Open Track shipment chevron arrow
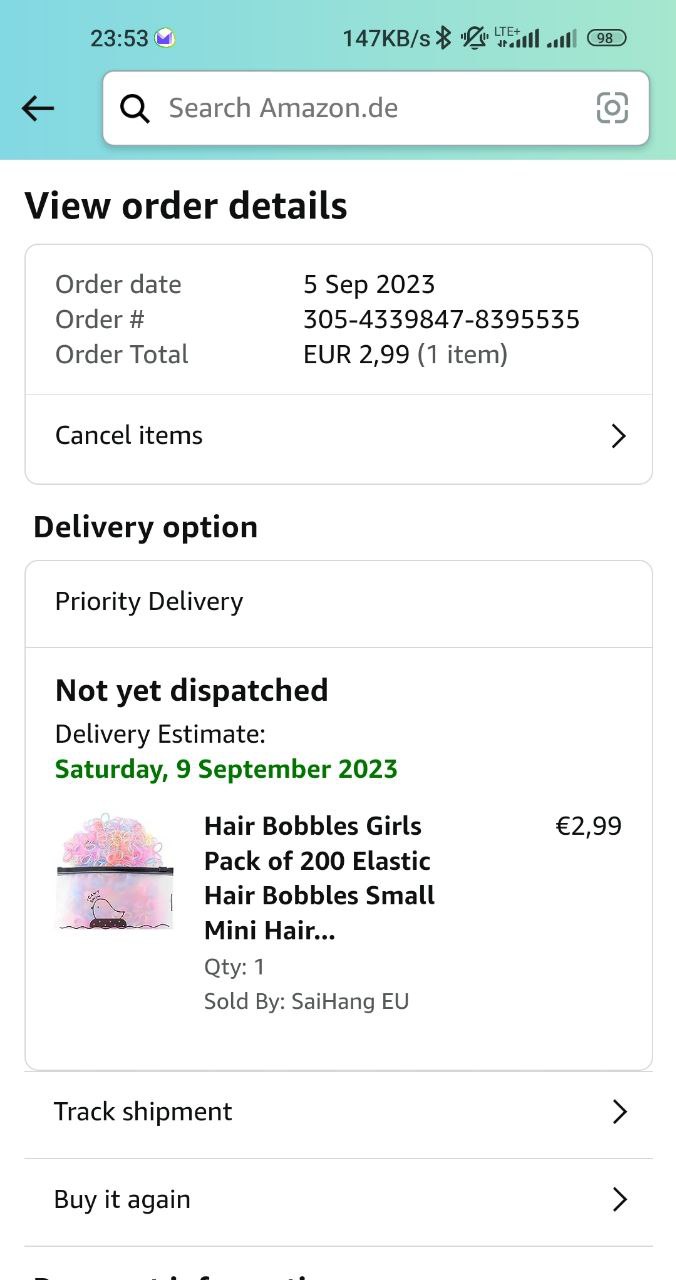The width and height of the screenshot is (676, 1280). (619, 1112)
